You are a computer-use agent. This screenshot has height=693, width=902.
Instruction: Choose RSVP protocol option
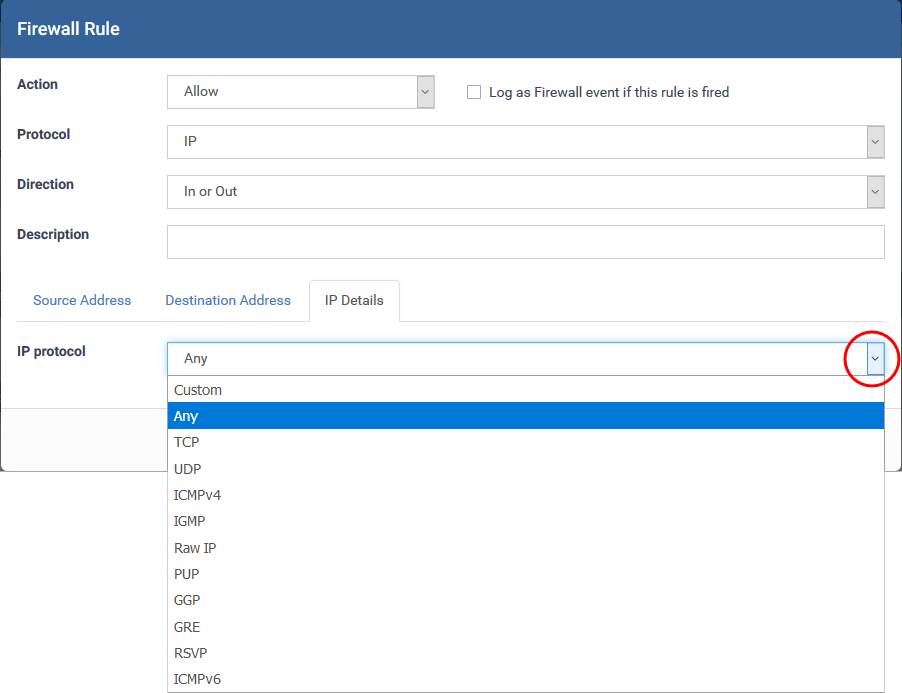click(526, 653)
